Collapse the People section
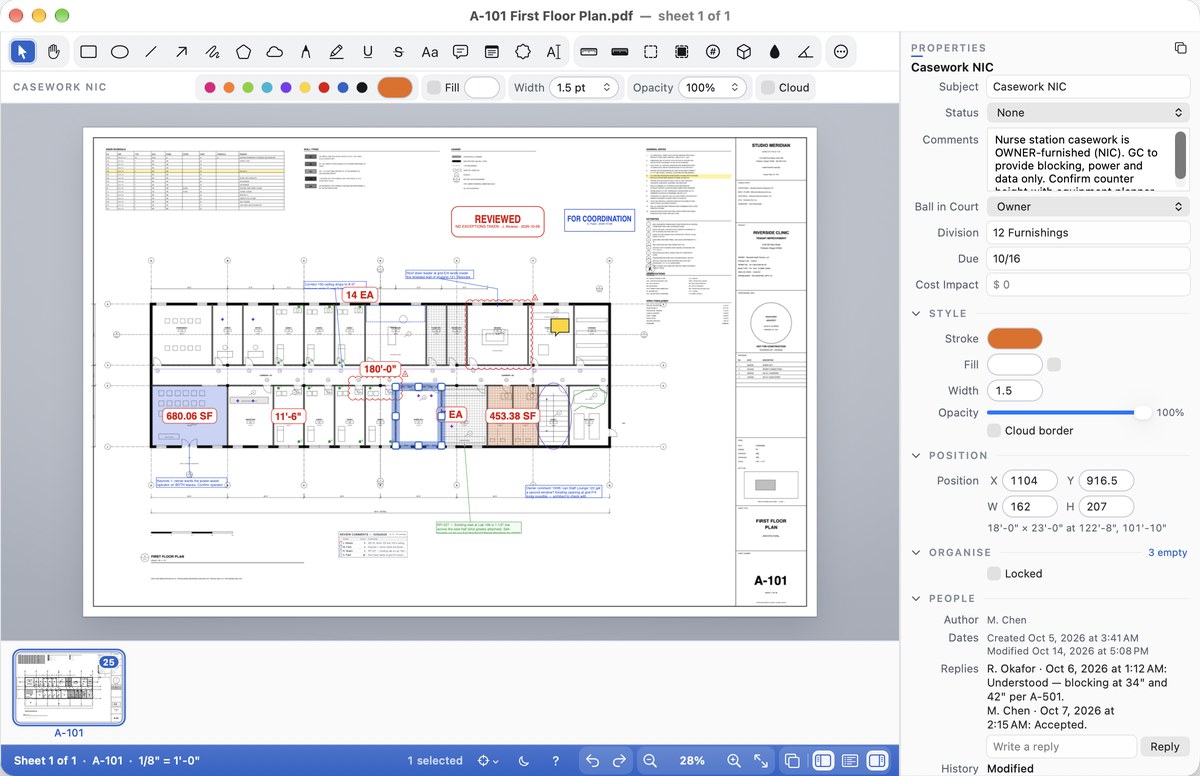Viewport: 1200px width, 776px height. pyautogui.click(x=917, y=598)
